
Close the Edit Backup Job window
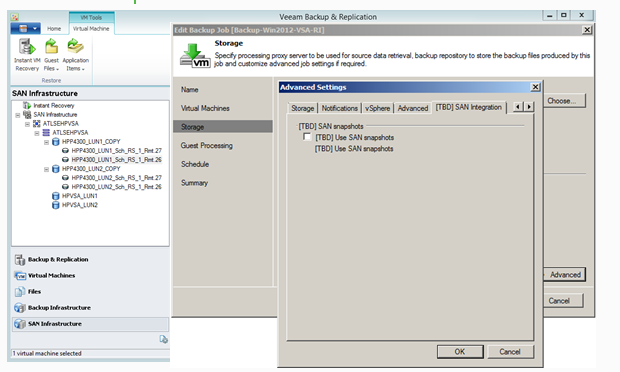tap(588, 30)
